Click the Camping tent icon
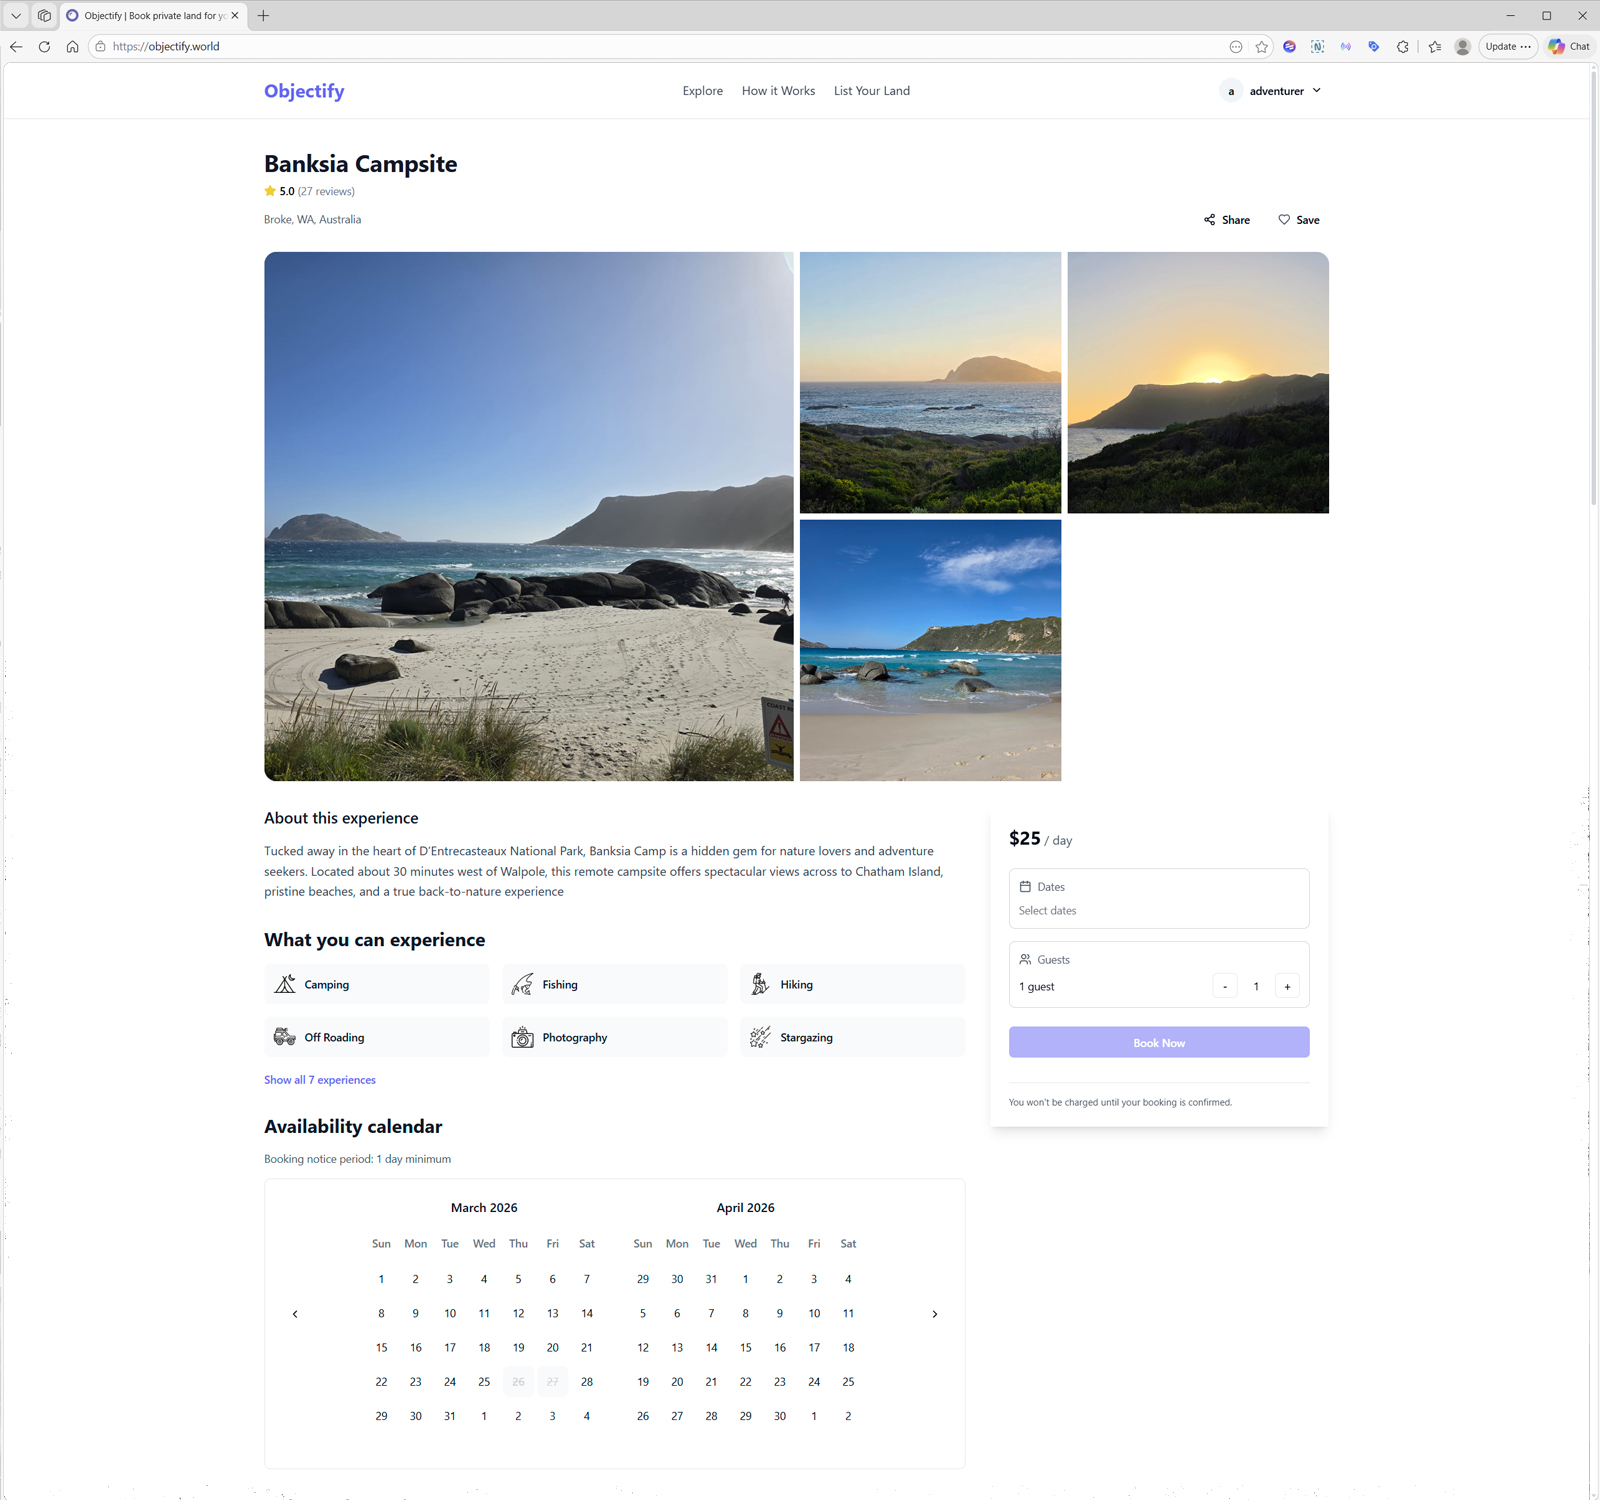Viewport: 1600px width, 1500px height. [x=285, y=984]
